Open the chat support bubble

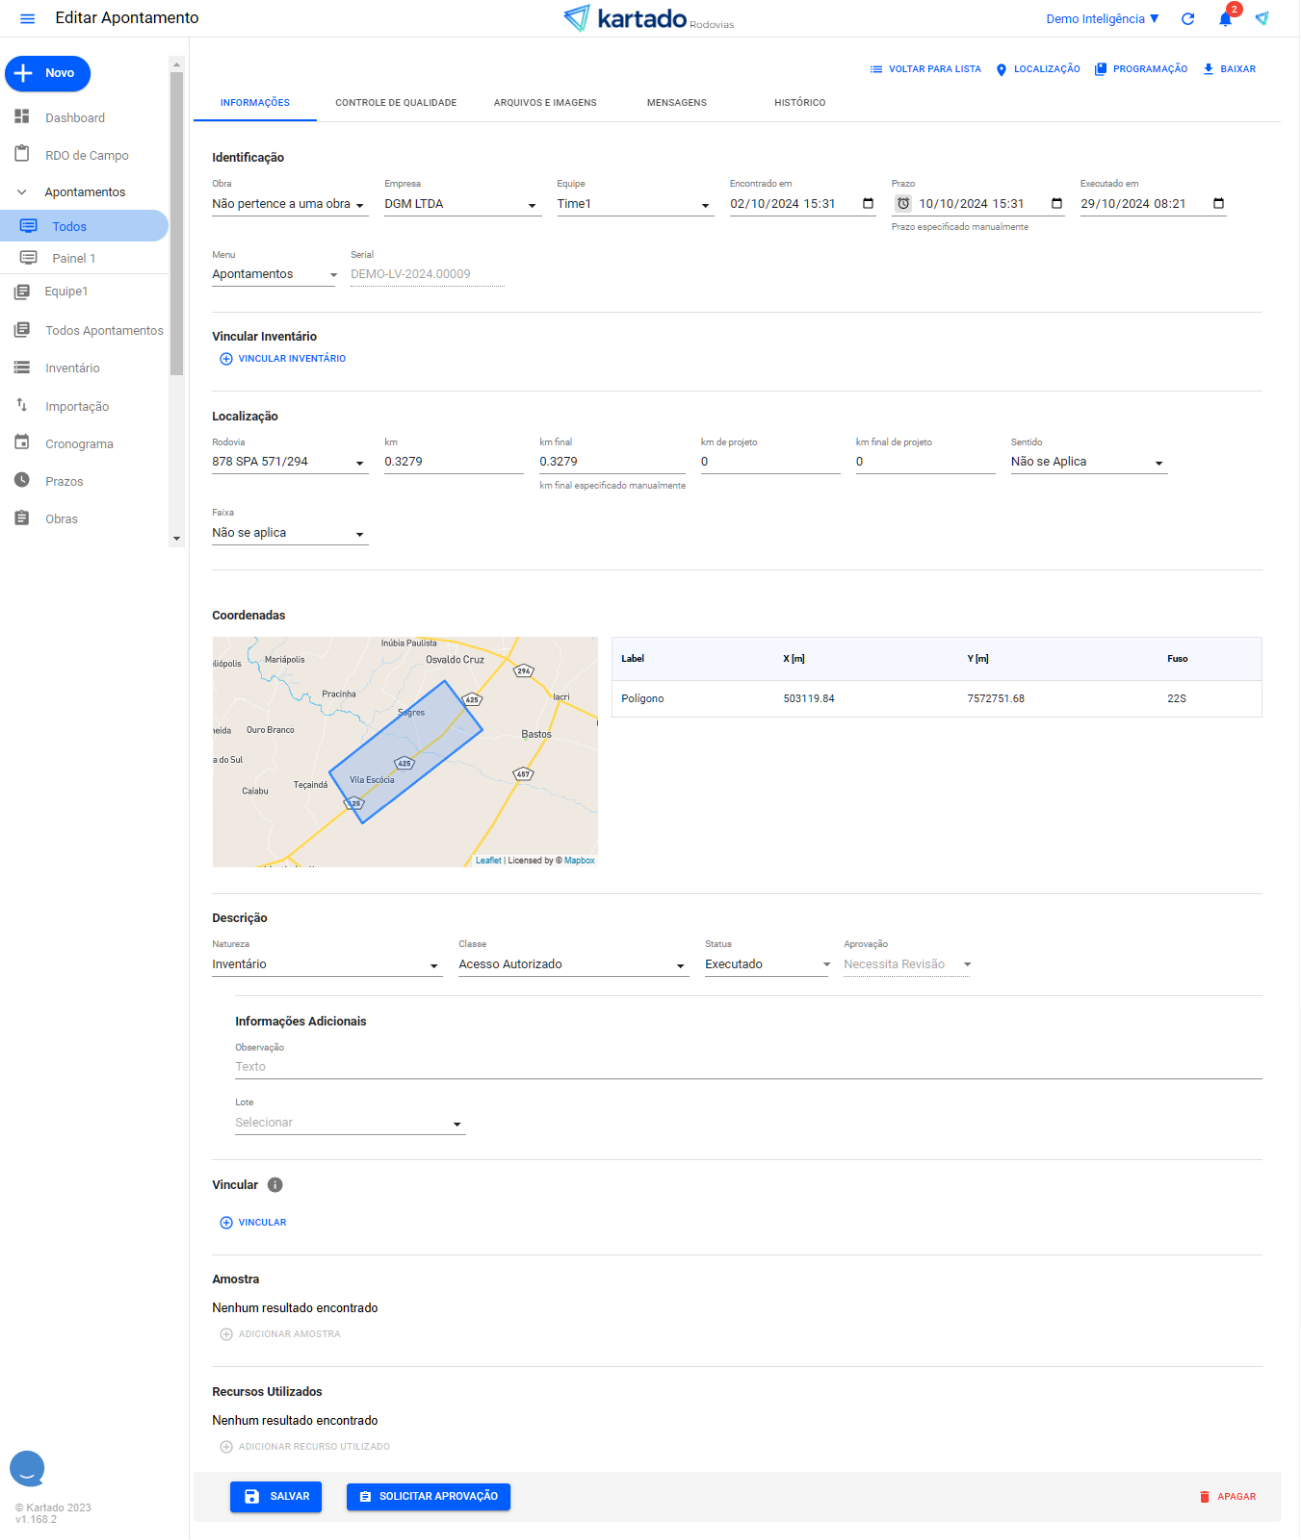tap(27, 1468)
